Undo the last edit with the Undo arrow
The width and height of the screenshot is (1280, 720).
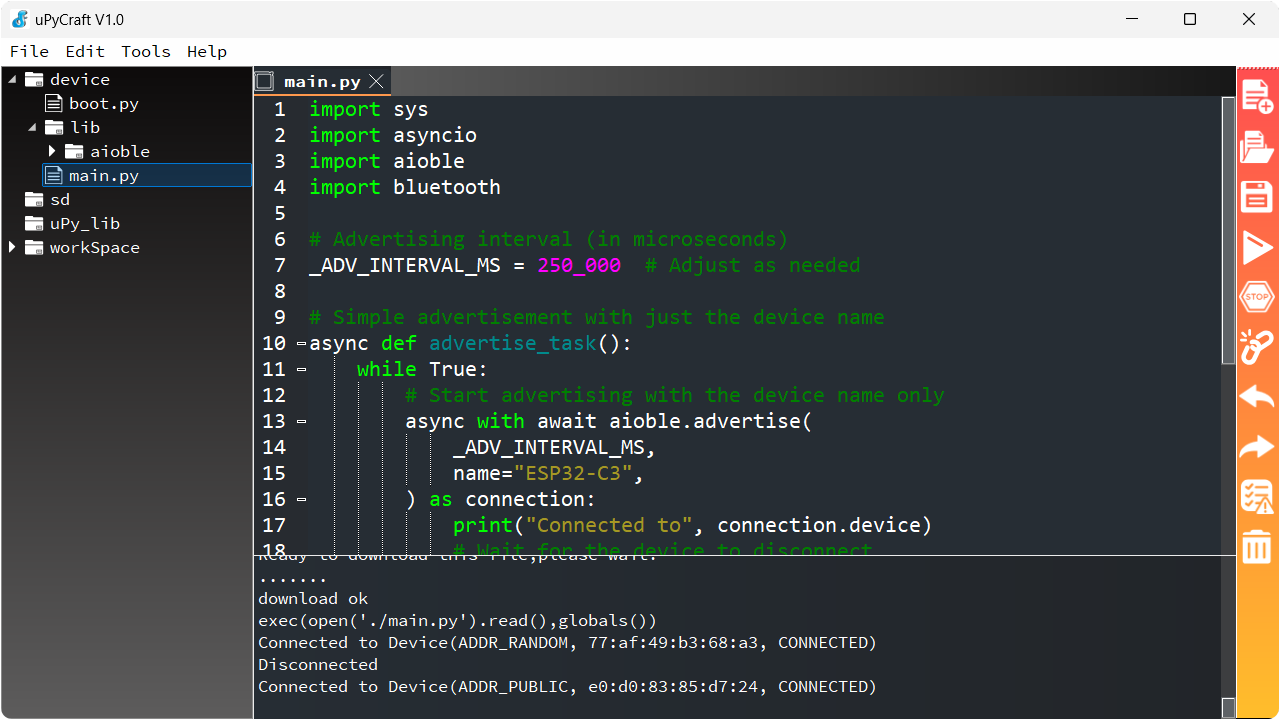click(1257, 397)
